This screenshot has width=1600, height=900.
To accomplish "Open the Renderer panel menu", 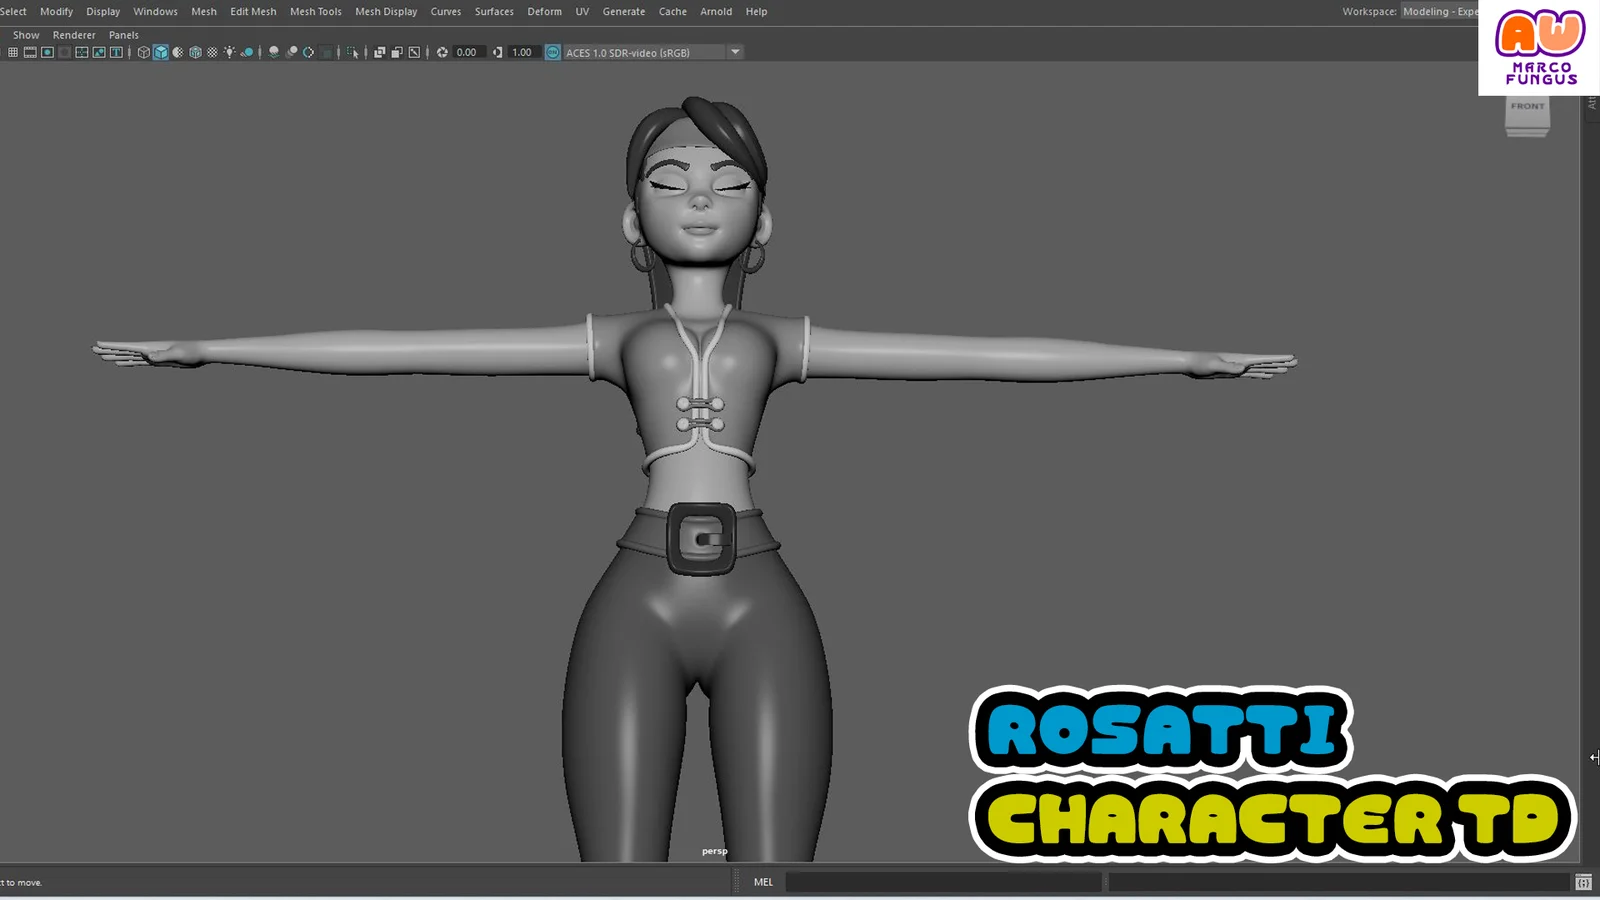I will (x=74, y=34).
